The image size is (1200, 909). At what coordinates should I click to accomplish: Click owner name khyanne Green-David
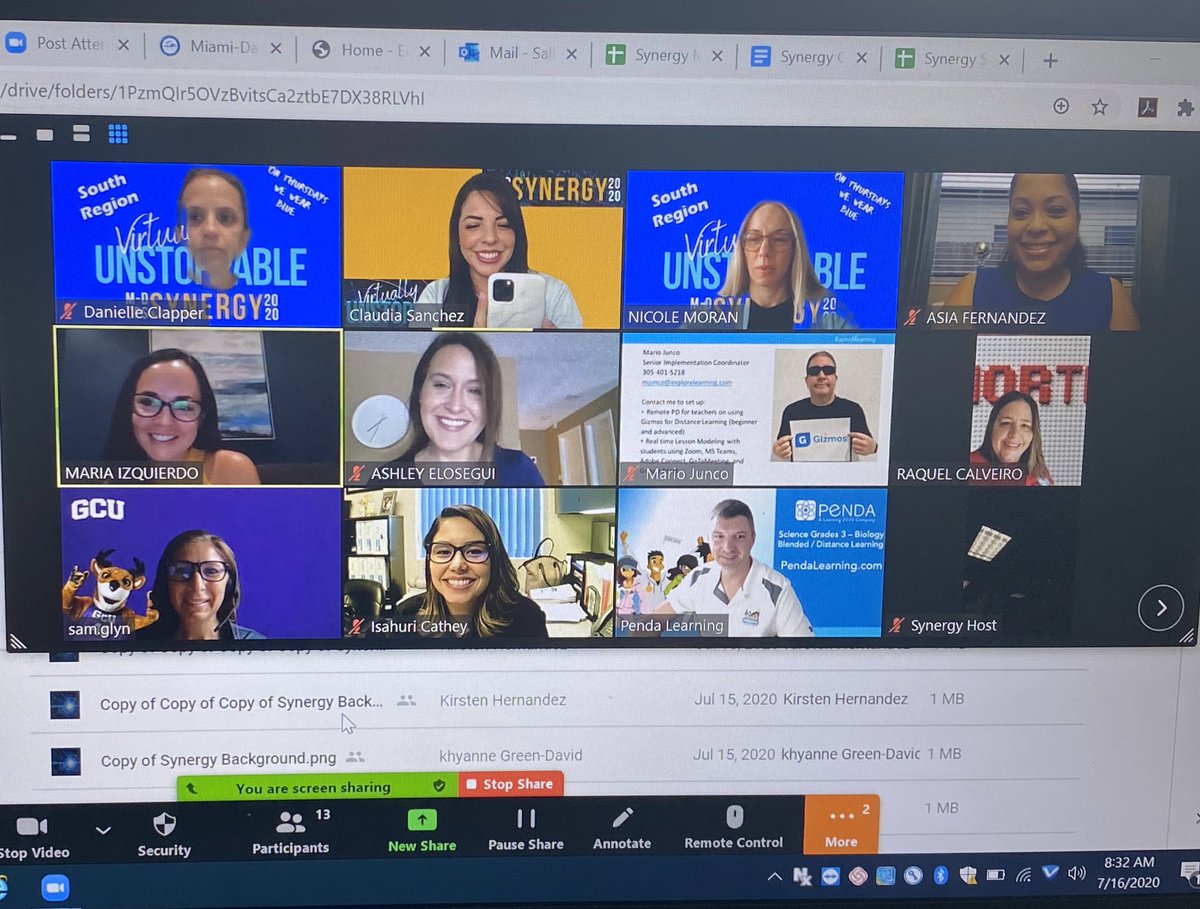tap(511, 755)
